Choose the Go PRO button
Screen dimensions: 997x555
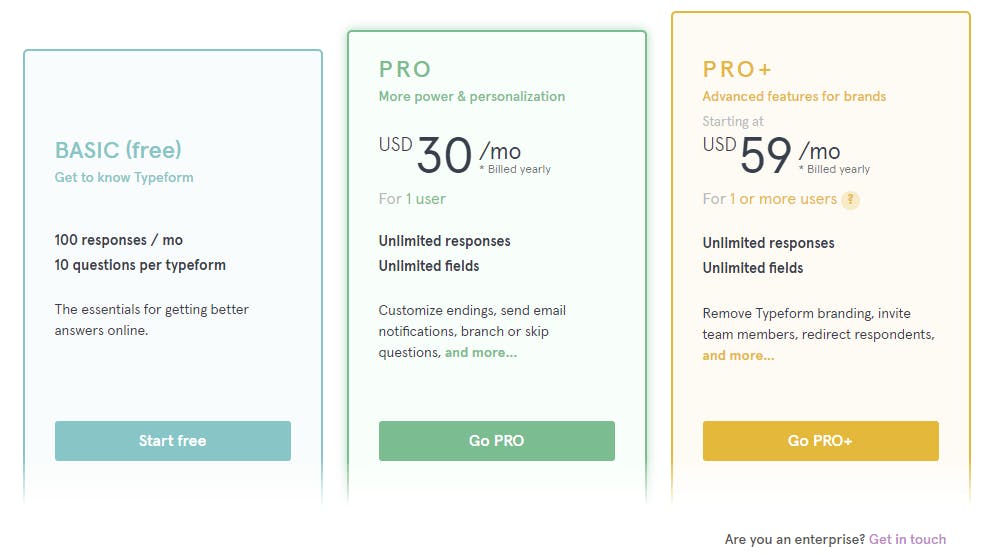[x=497, y=441]
